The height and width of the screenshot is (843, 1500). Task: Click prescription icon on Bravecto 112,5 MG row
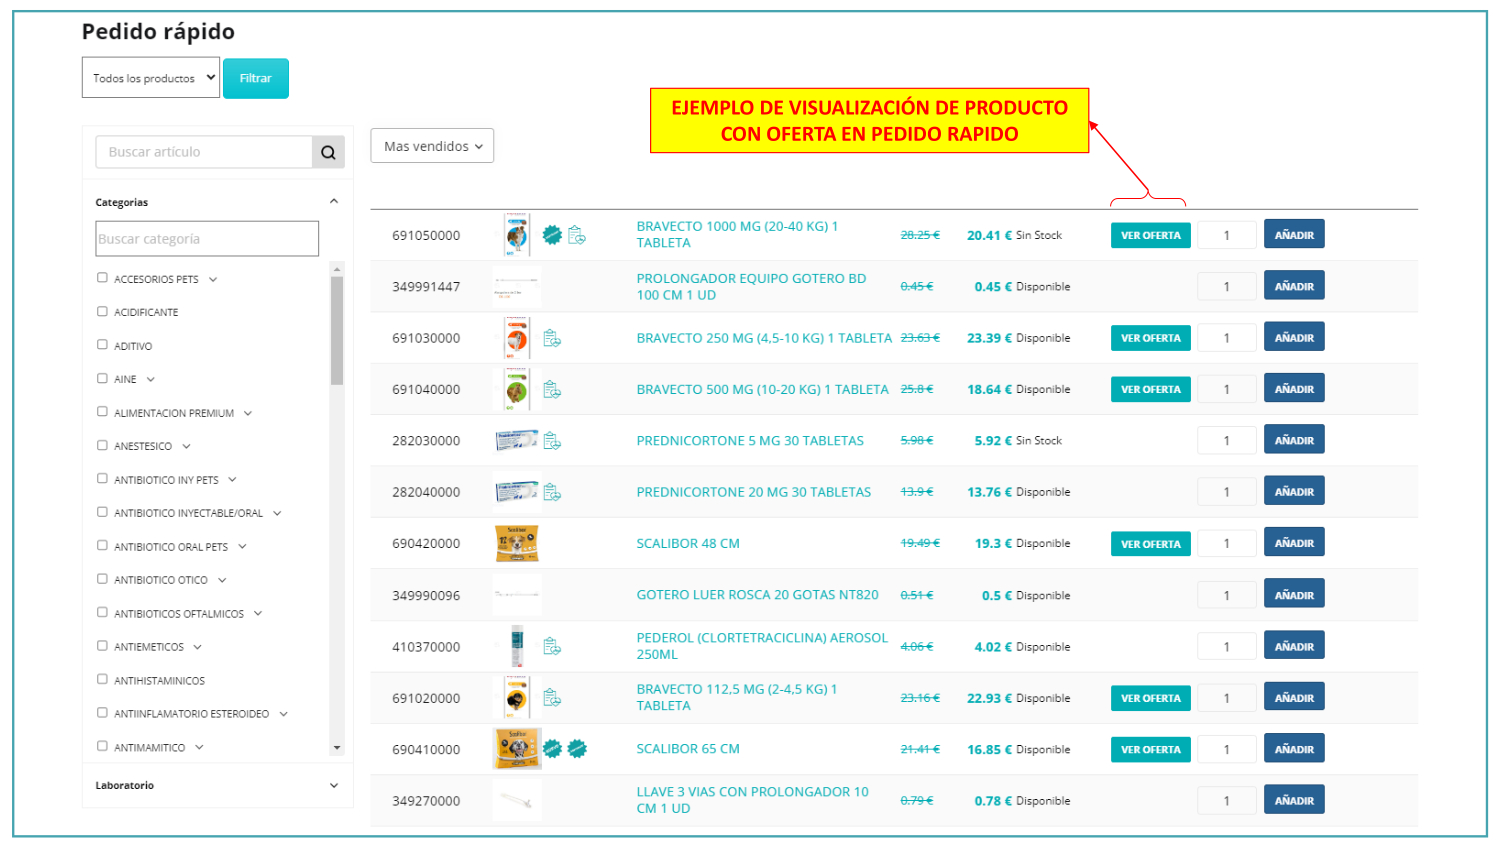coord(552,698)
